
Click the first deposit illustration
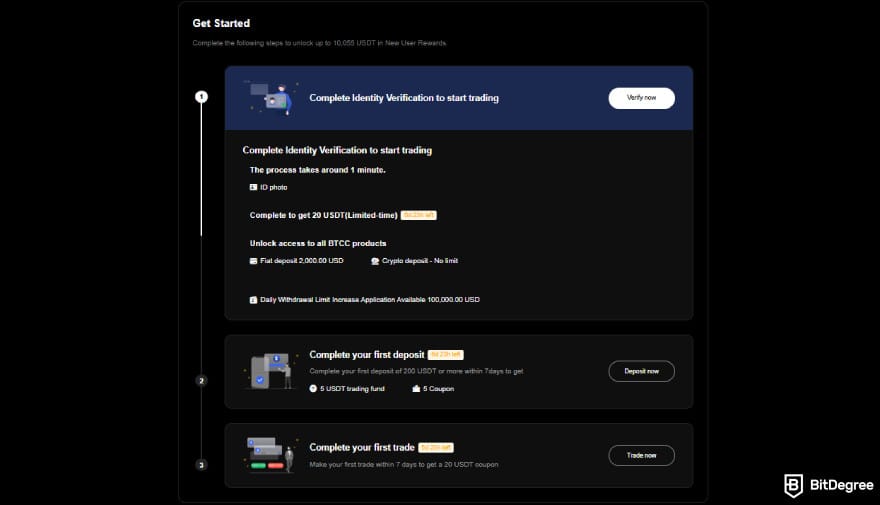(x=272, y=371)
